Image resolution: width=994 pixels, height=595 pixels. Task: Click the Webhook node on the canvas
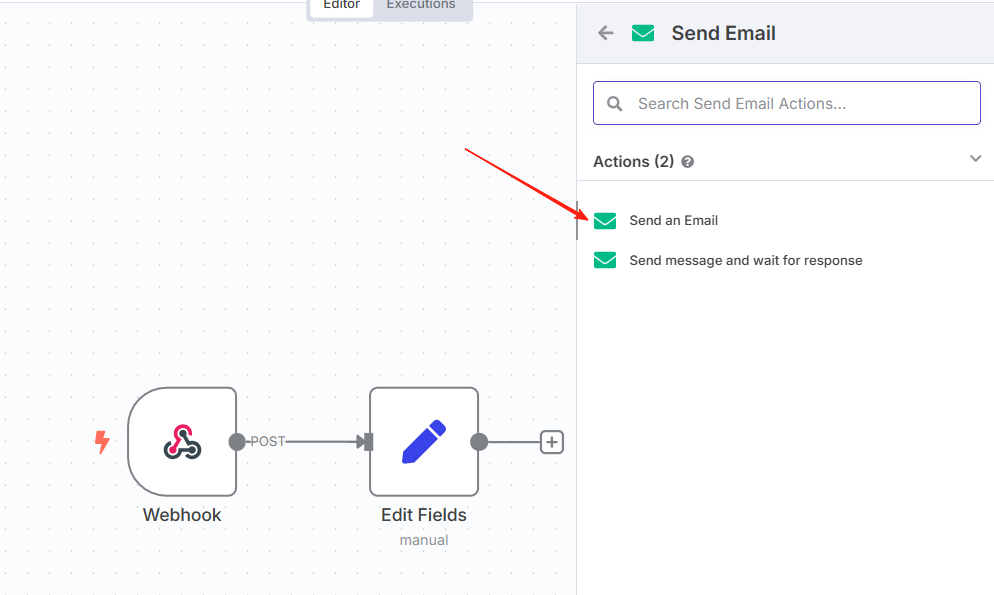[183, 442]
